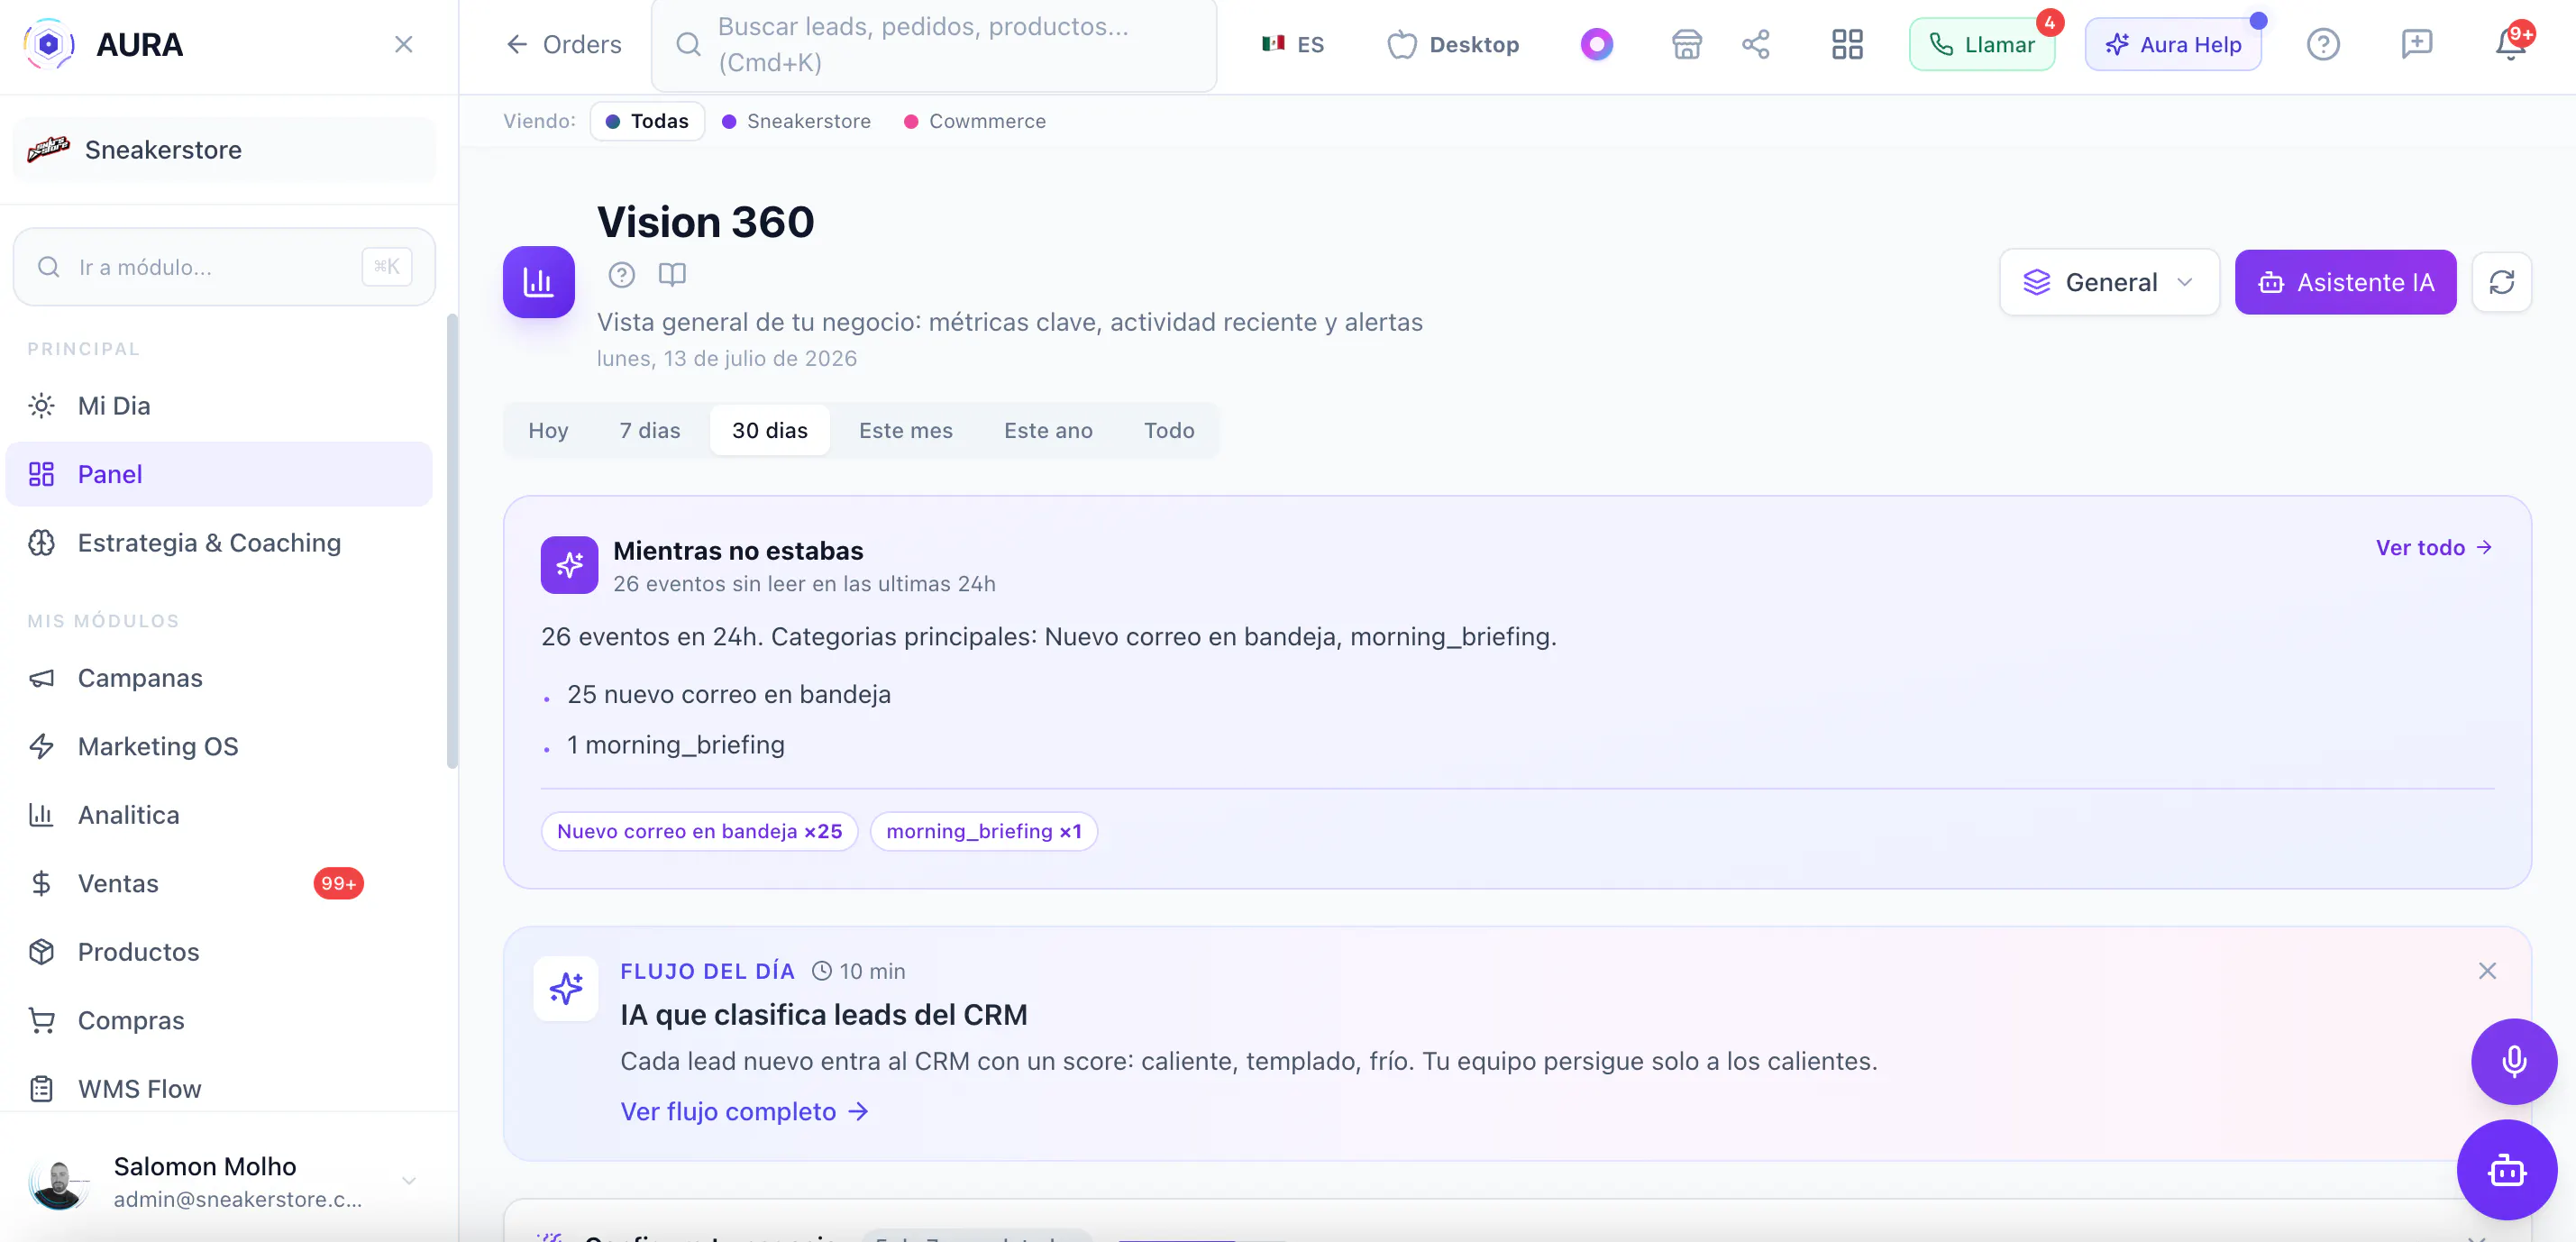Click the Nuevo correo en bandeja ×25 chip
2576x1242 pixels.
(699, 831)
